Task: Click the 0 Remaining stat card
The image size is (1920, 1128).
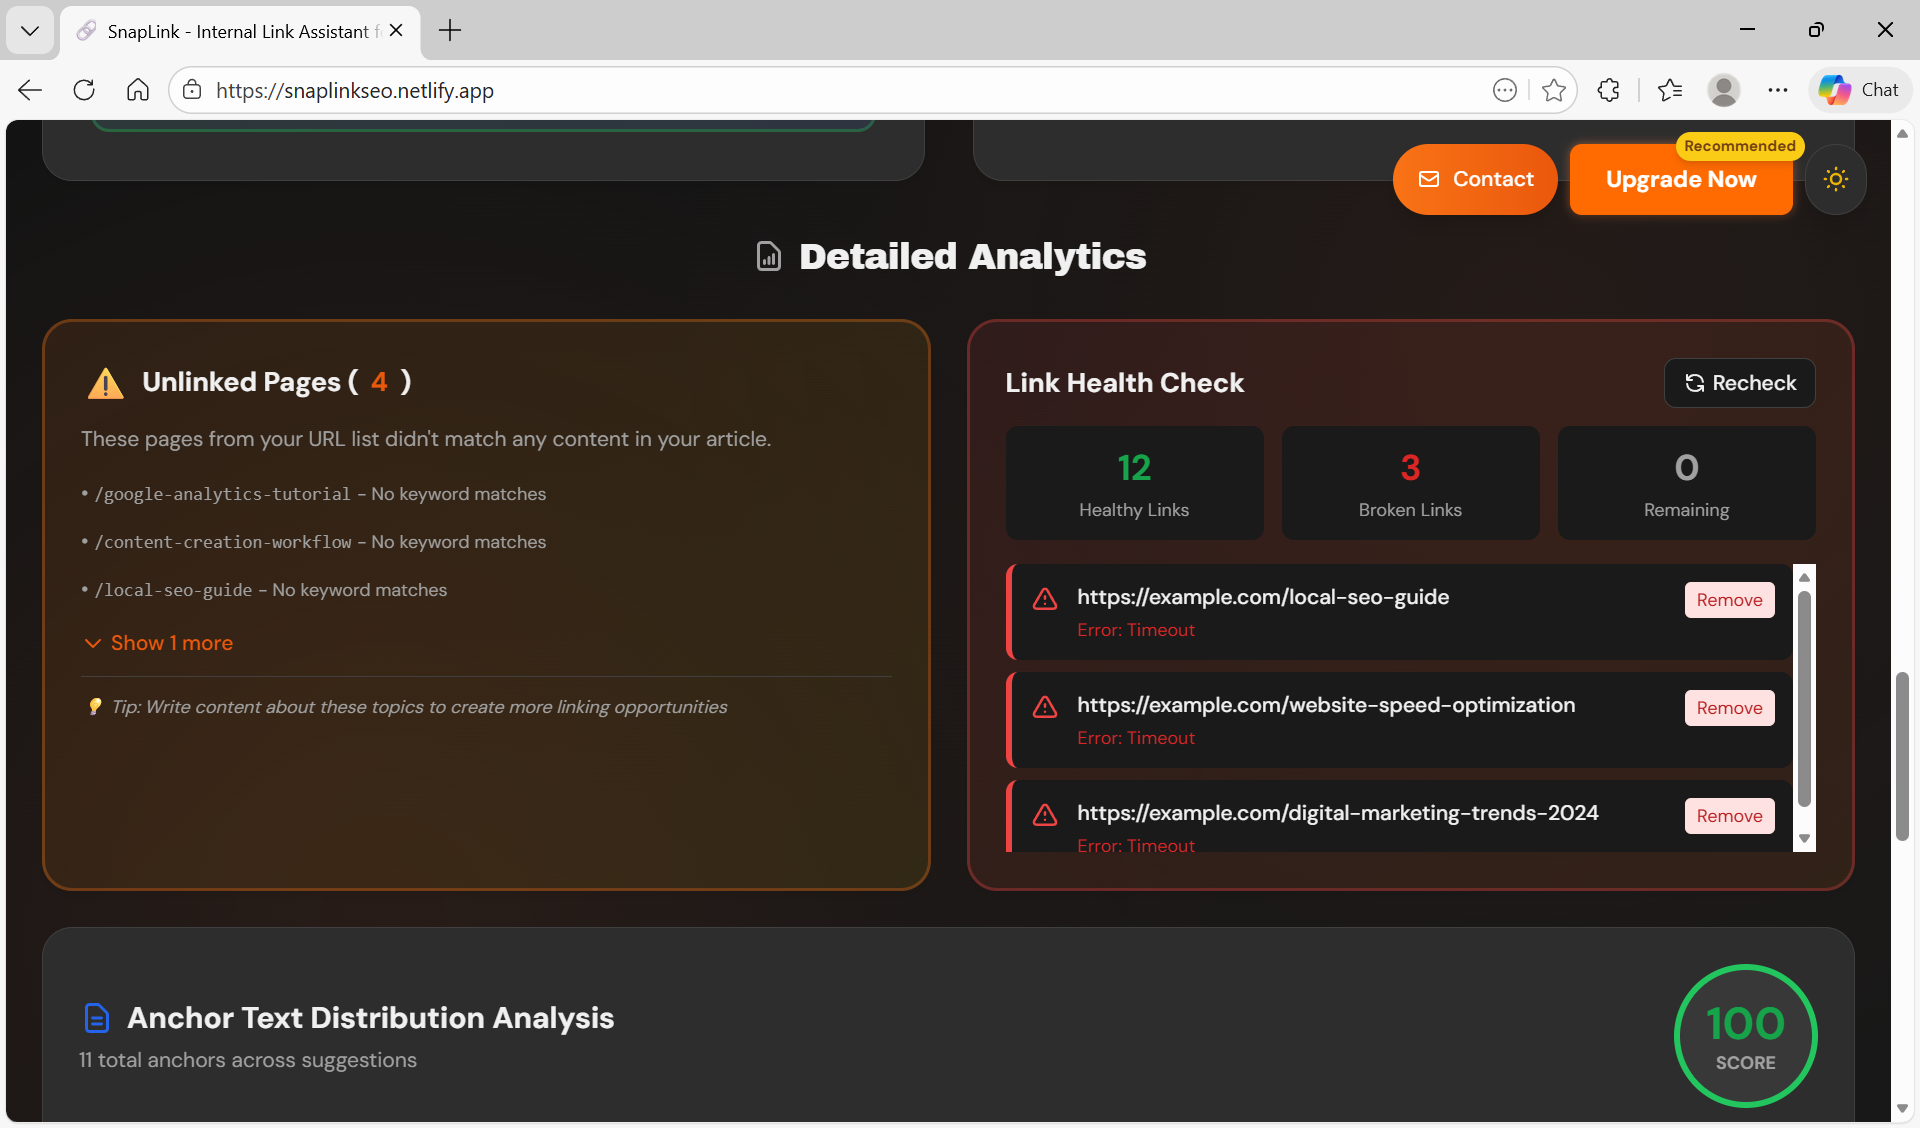Action: click(1686, 483)
